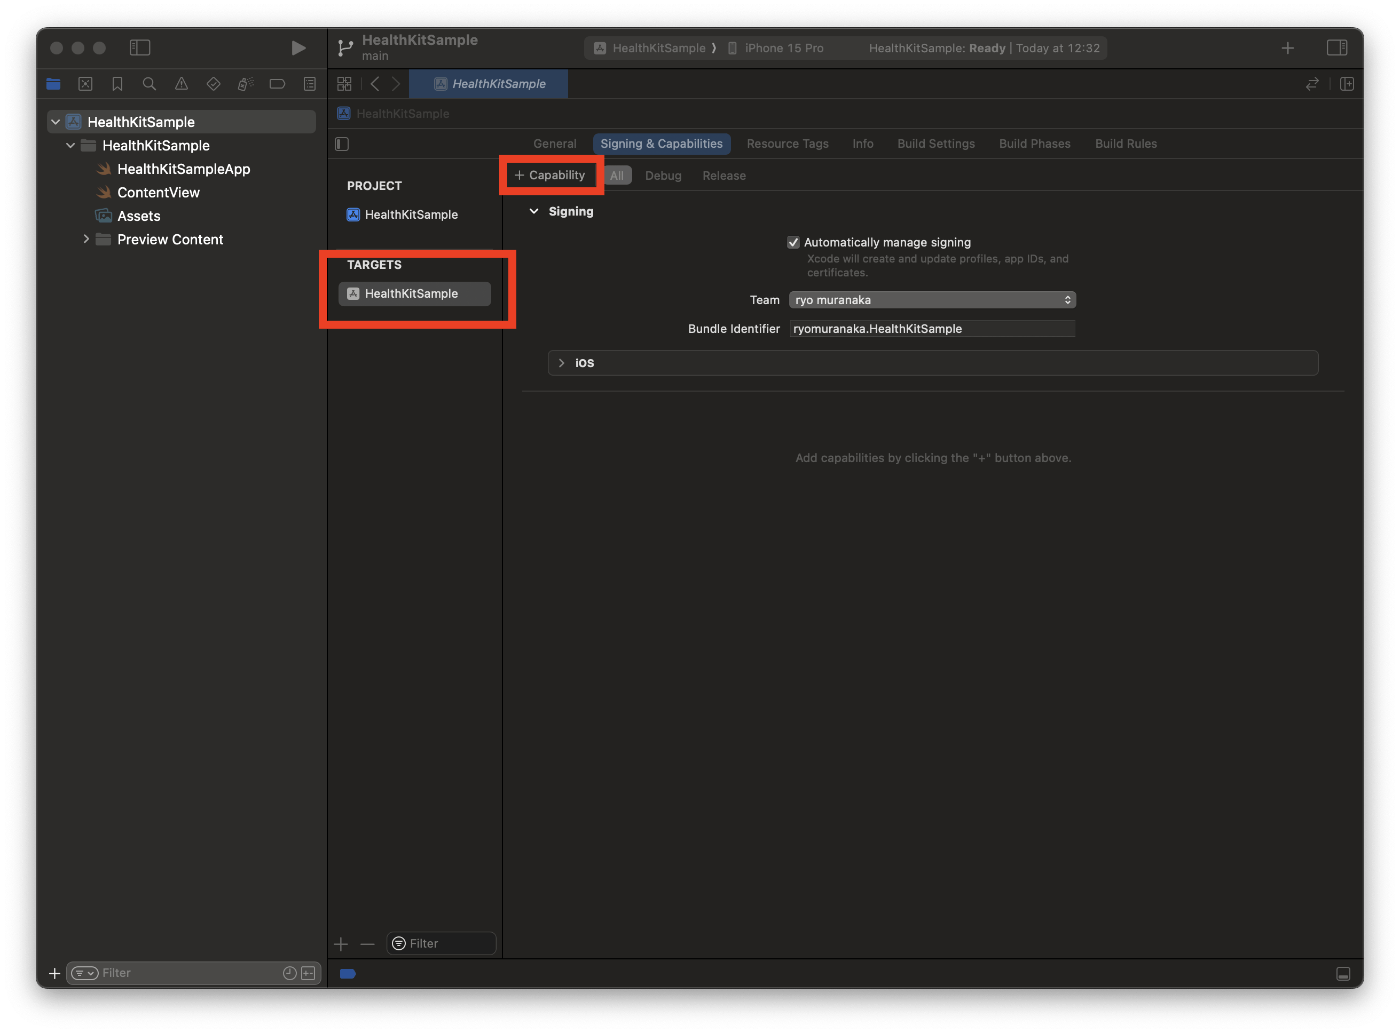Select the Signing & Capabilities tab
This screenshot has width=1400, height=1033.
[x=661, y=144]
